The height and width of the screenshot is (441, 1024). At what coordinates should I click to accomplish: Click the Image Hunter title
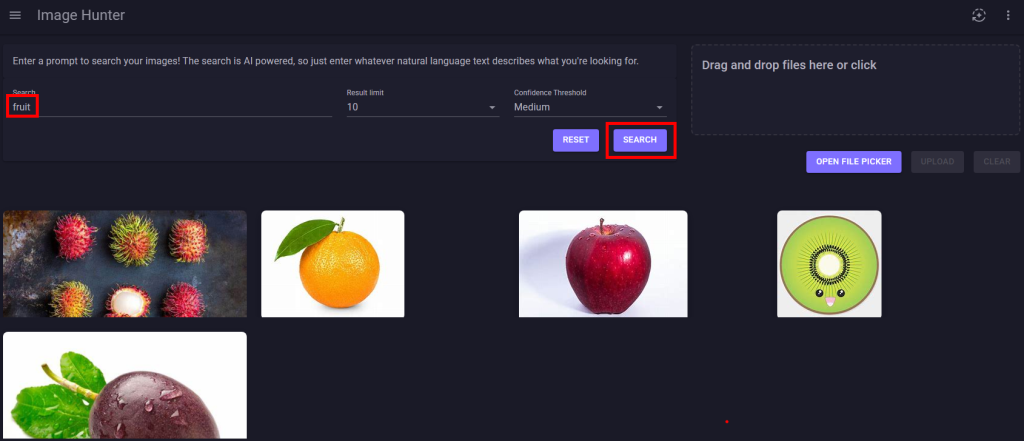point(81,15)
